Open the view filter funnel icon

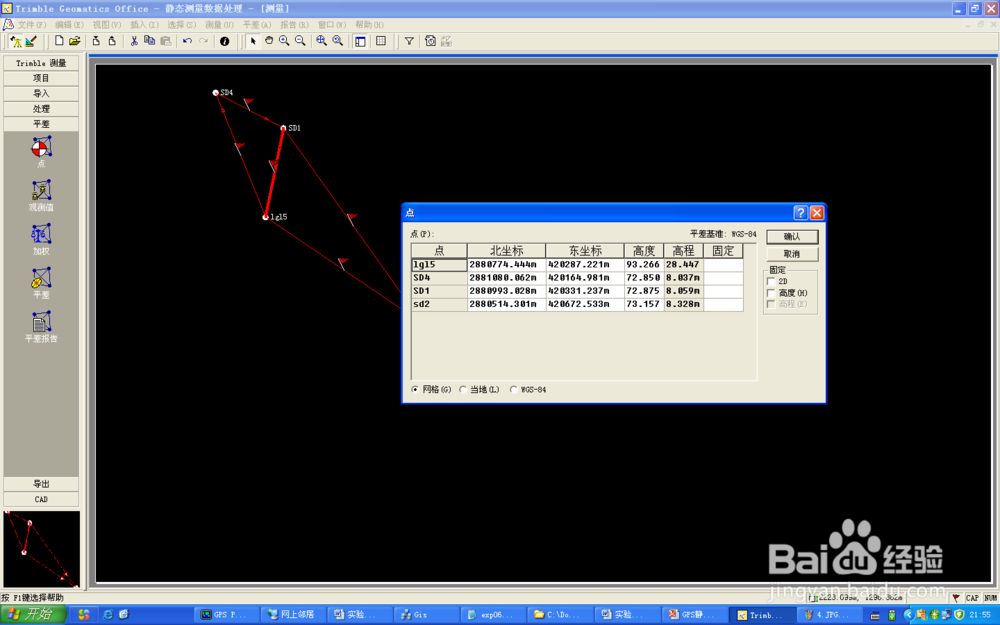point(409,41)
